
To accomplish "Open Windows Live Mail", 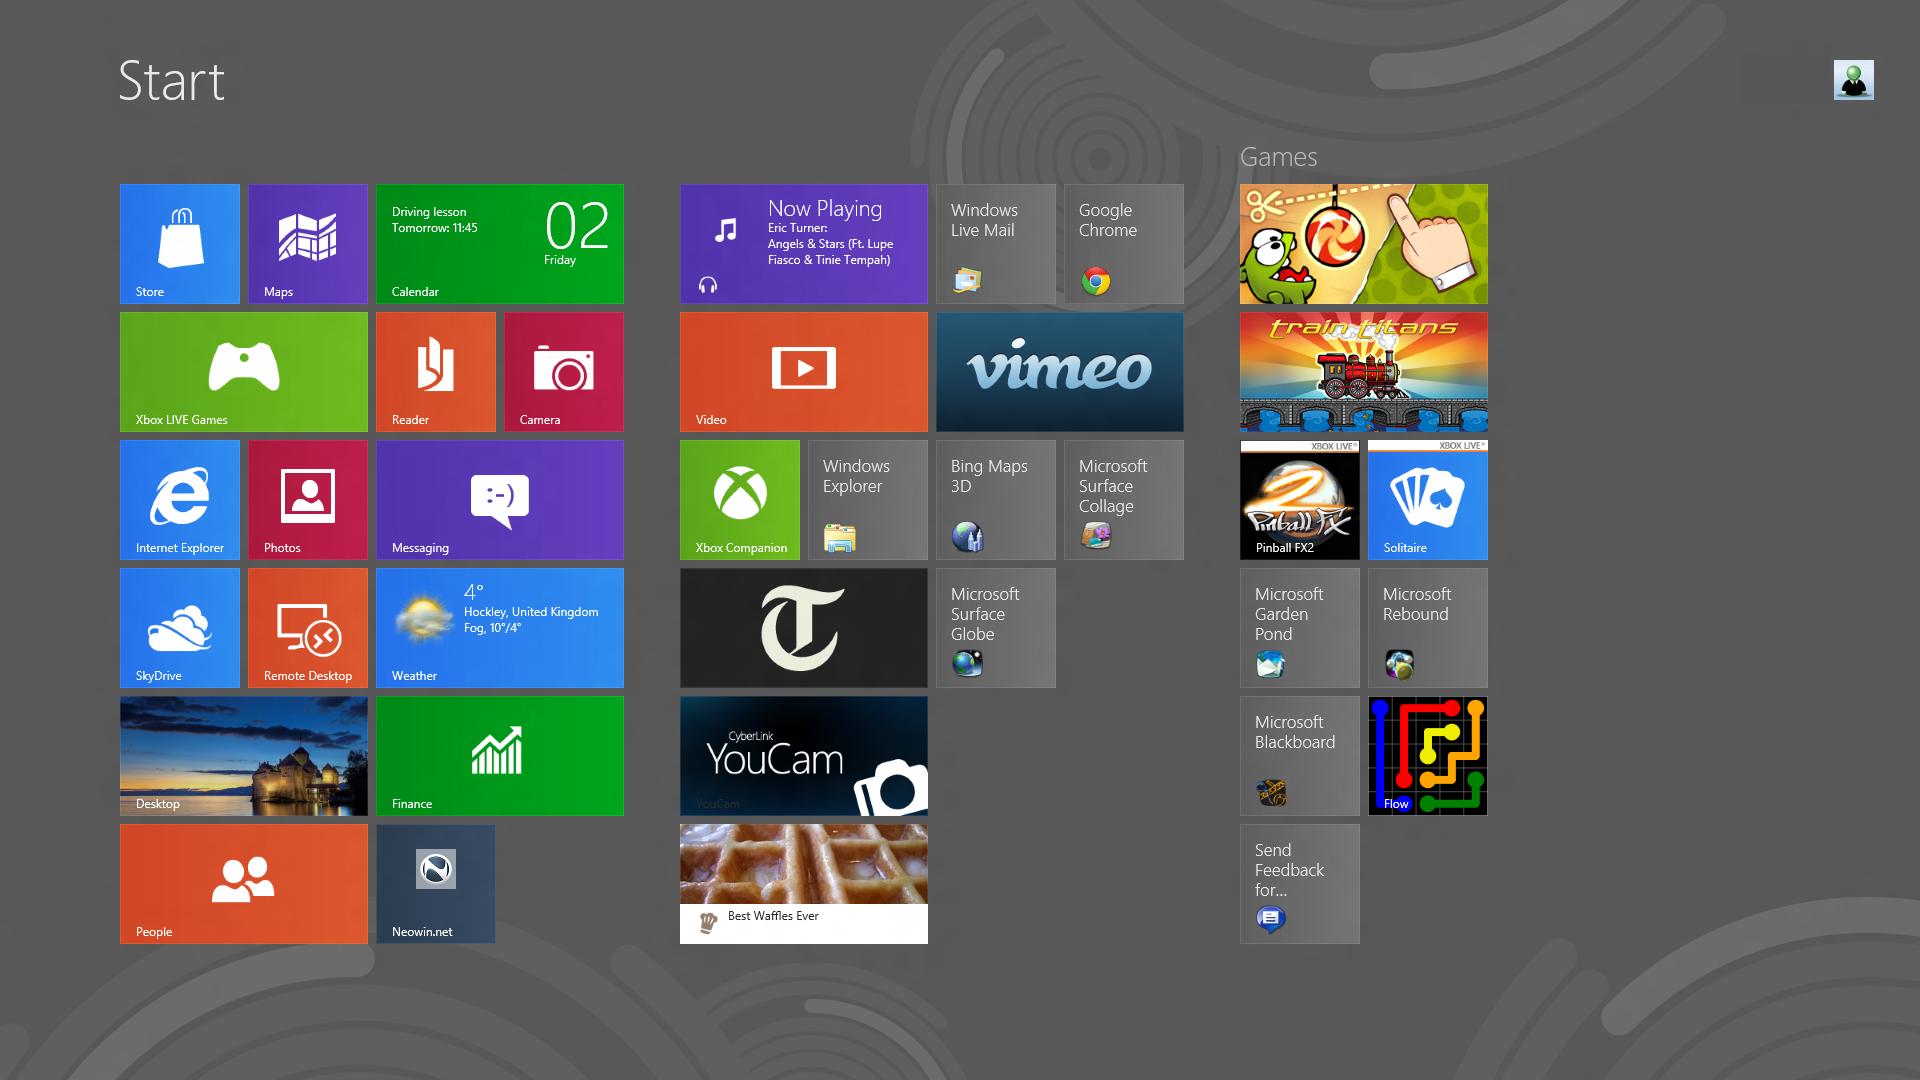I will pyautogui.click(x=994, y=243).
